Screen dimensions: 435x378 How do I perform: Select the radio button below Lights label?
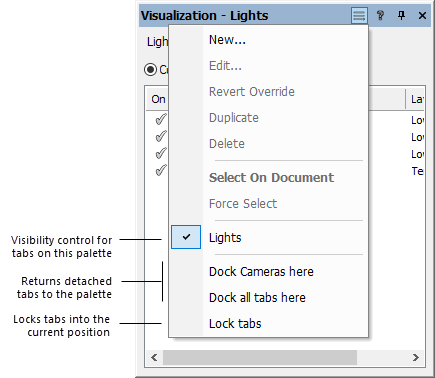tap(151, 70)
